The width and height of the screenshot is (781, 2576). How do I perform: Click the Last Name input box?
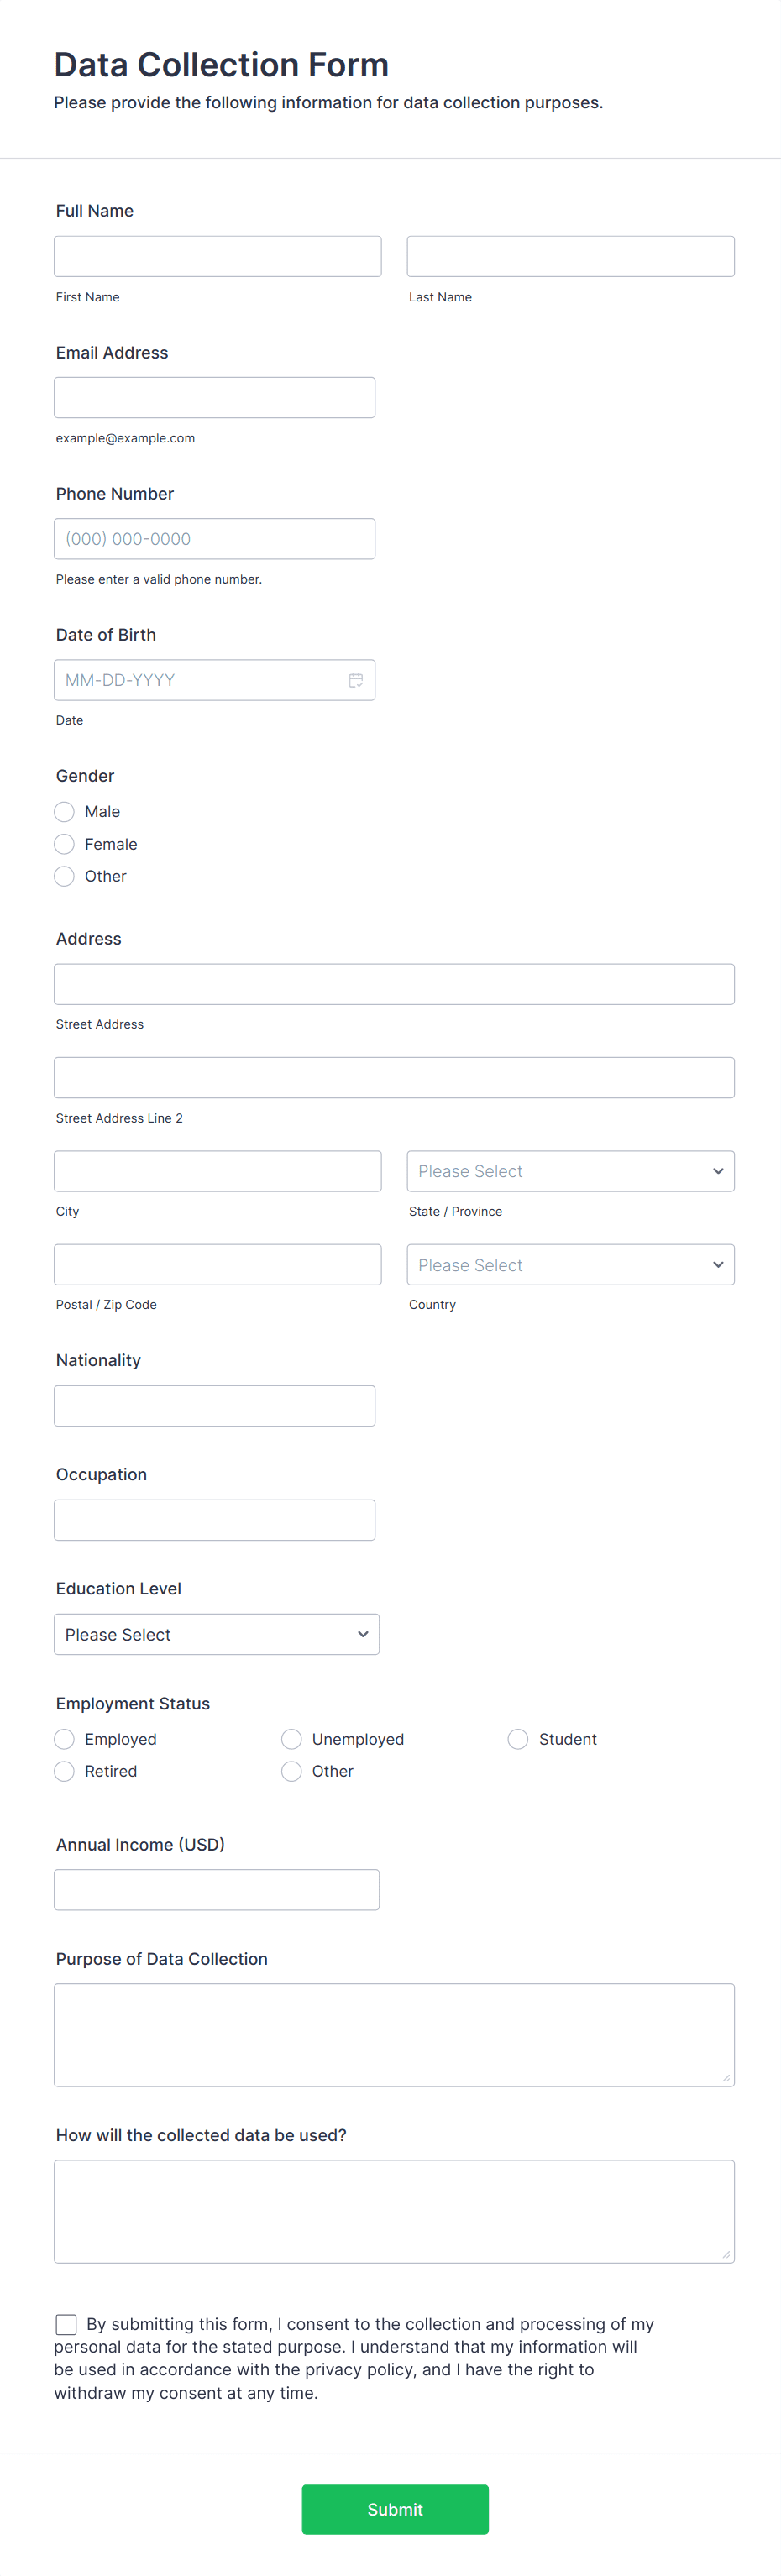(570, 255)
